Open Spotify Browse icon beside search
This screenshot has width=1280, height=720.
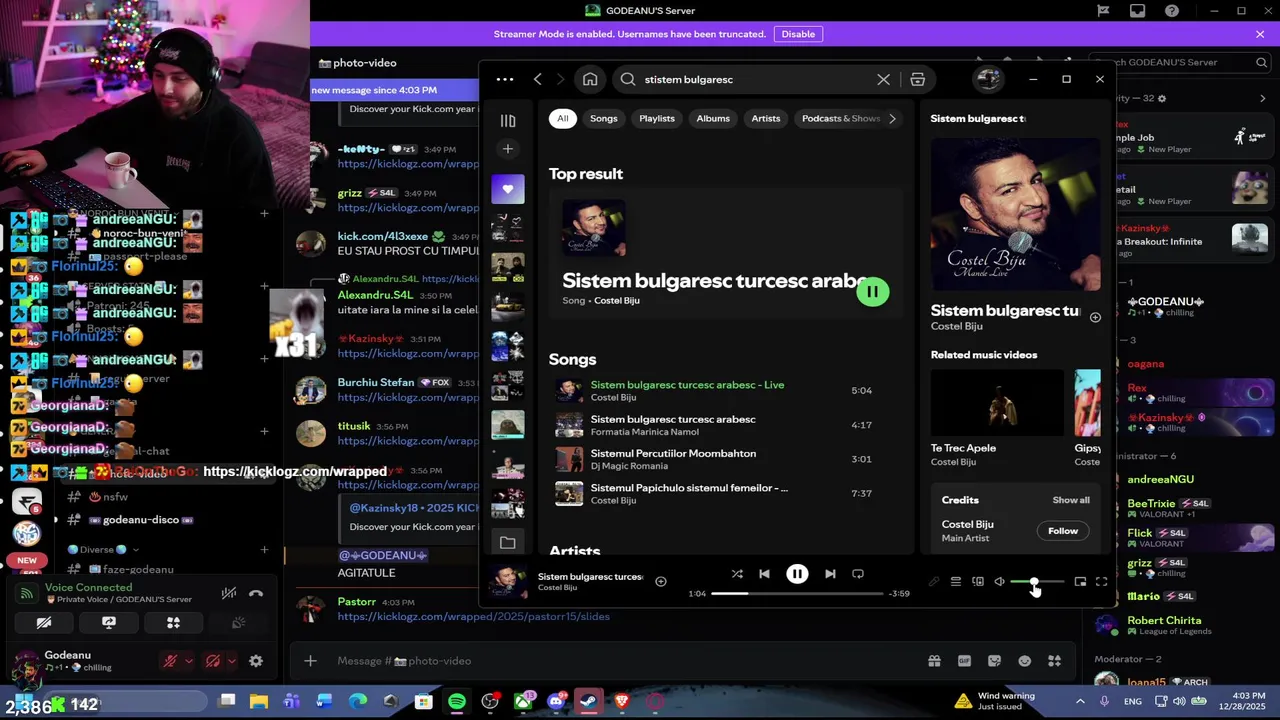(x=917, y=79)
